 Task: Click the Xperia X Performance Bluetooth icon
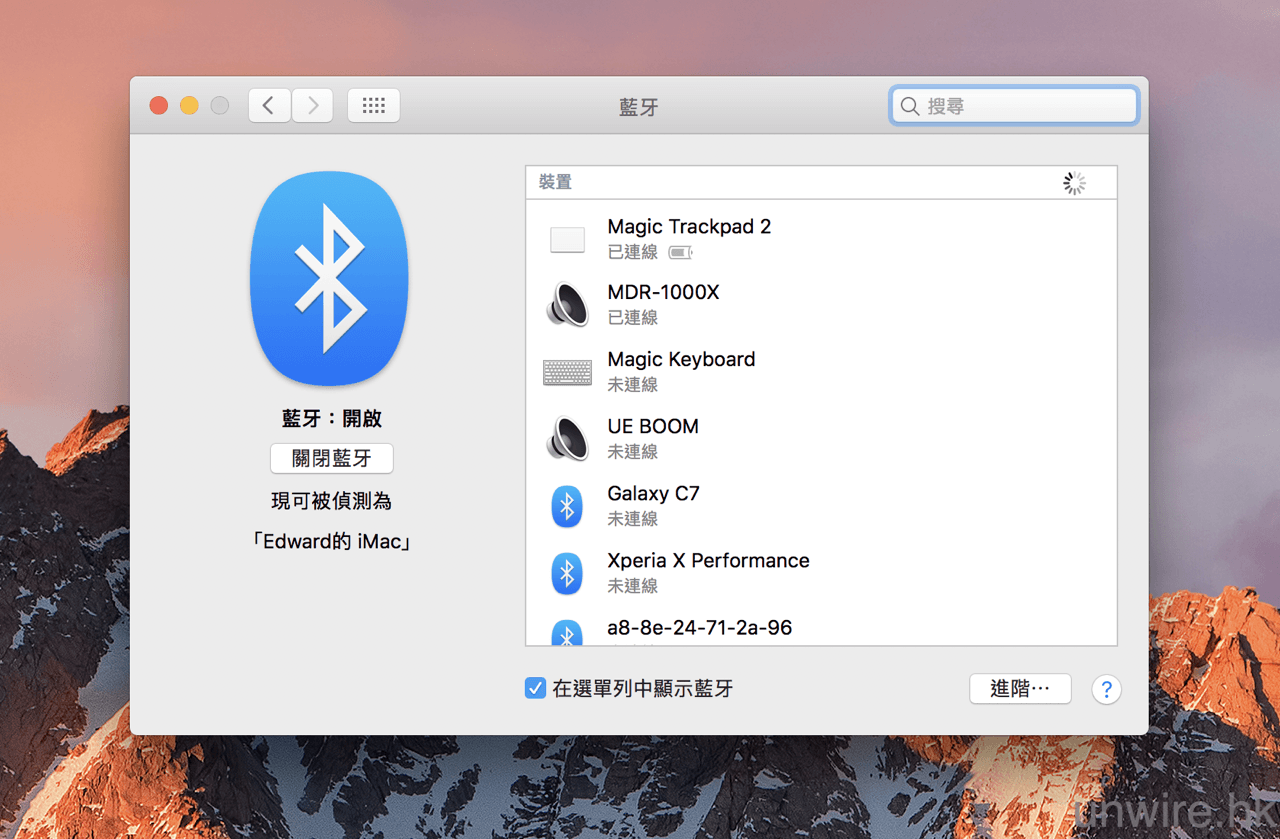click(567, 573)
